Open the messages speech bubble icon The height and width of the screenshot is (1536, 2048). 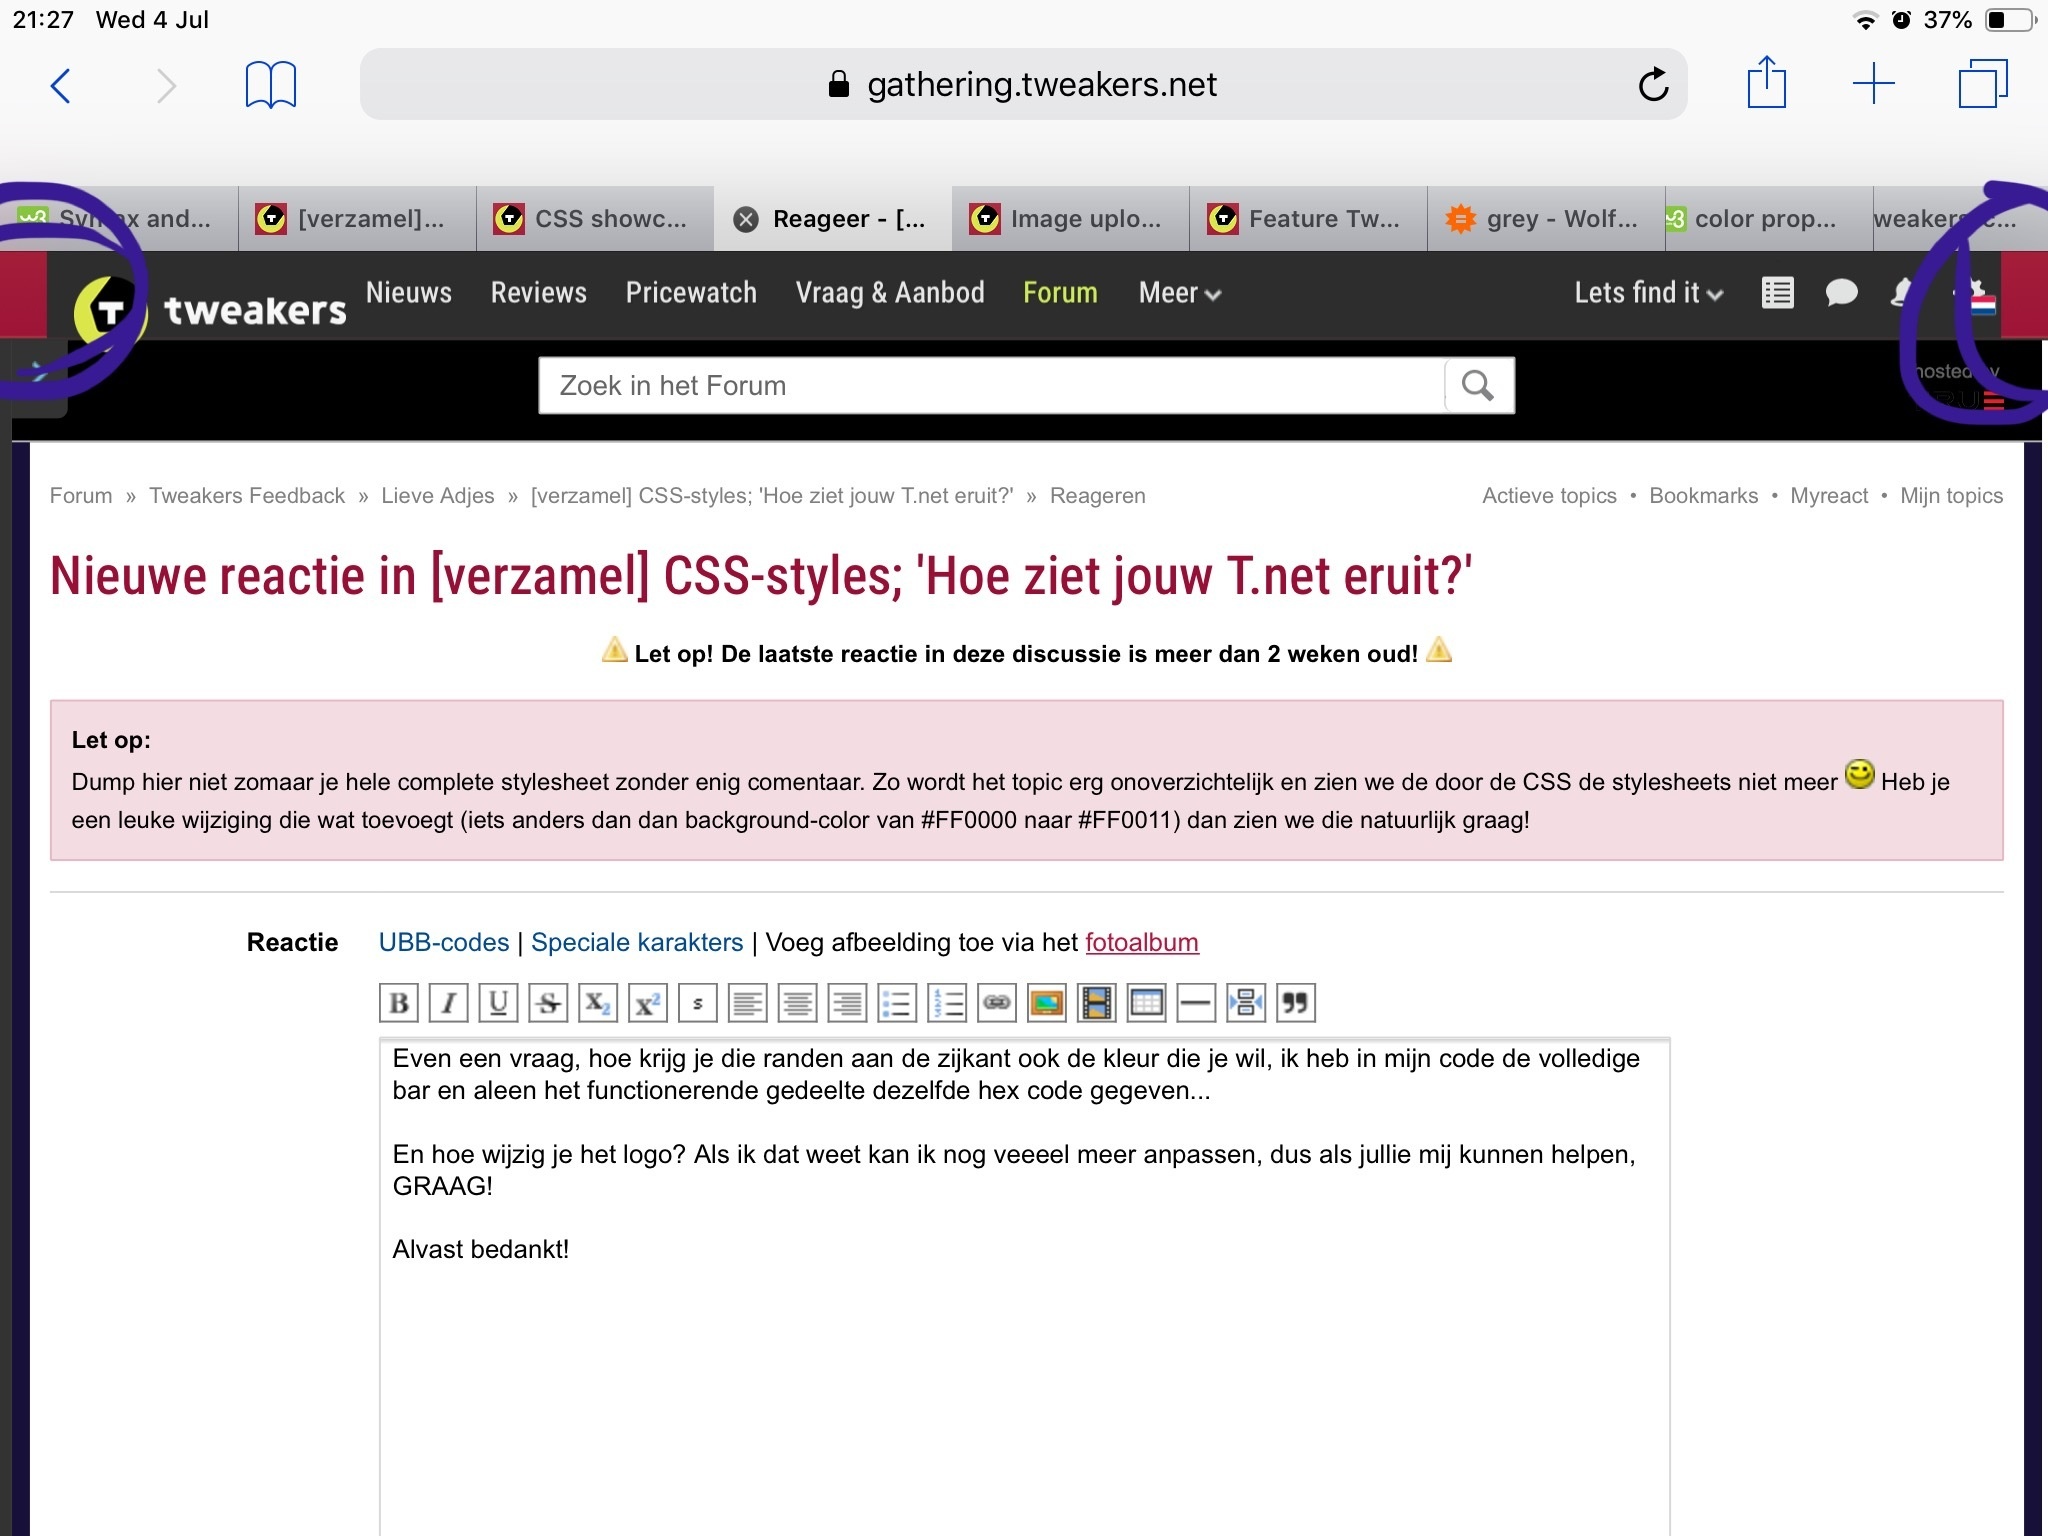(1841, 293)
